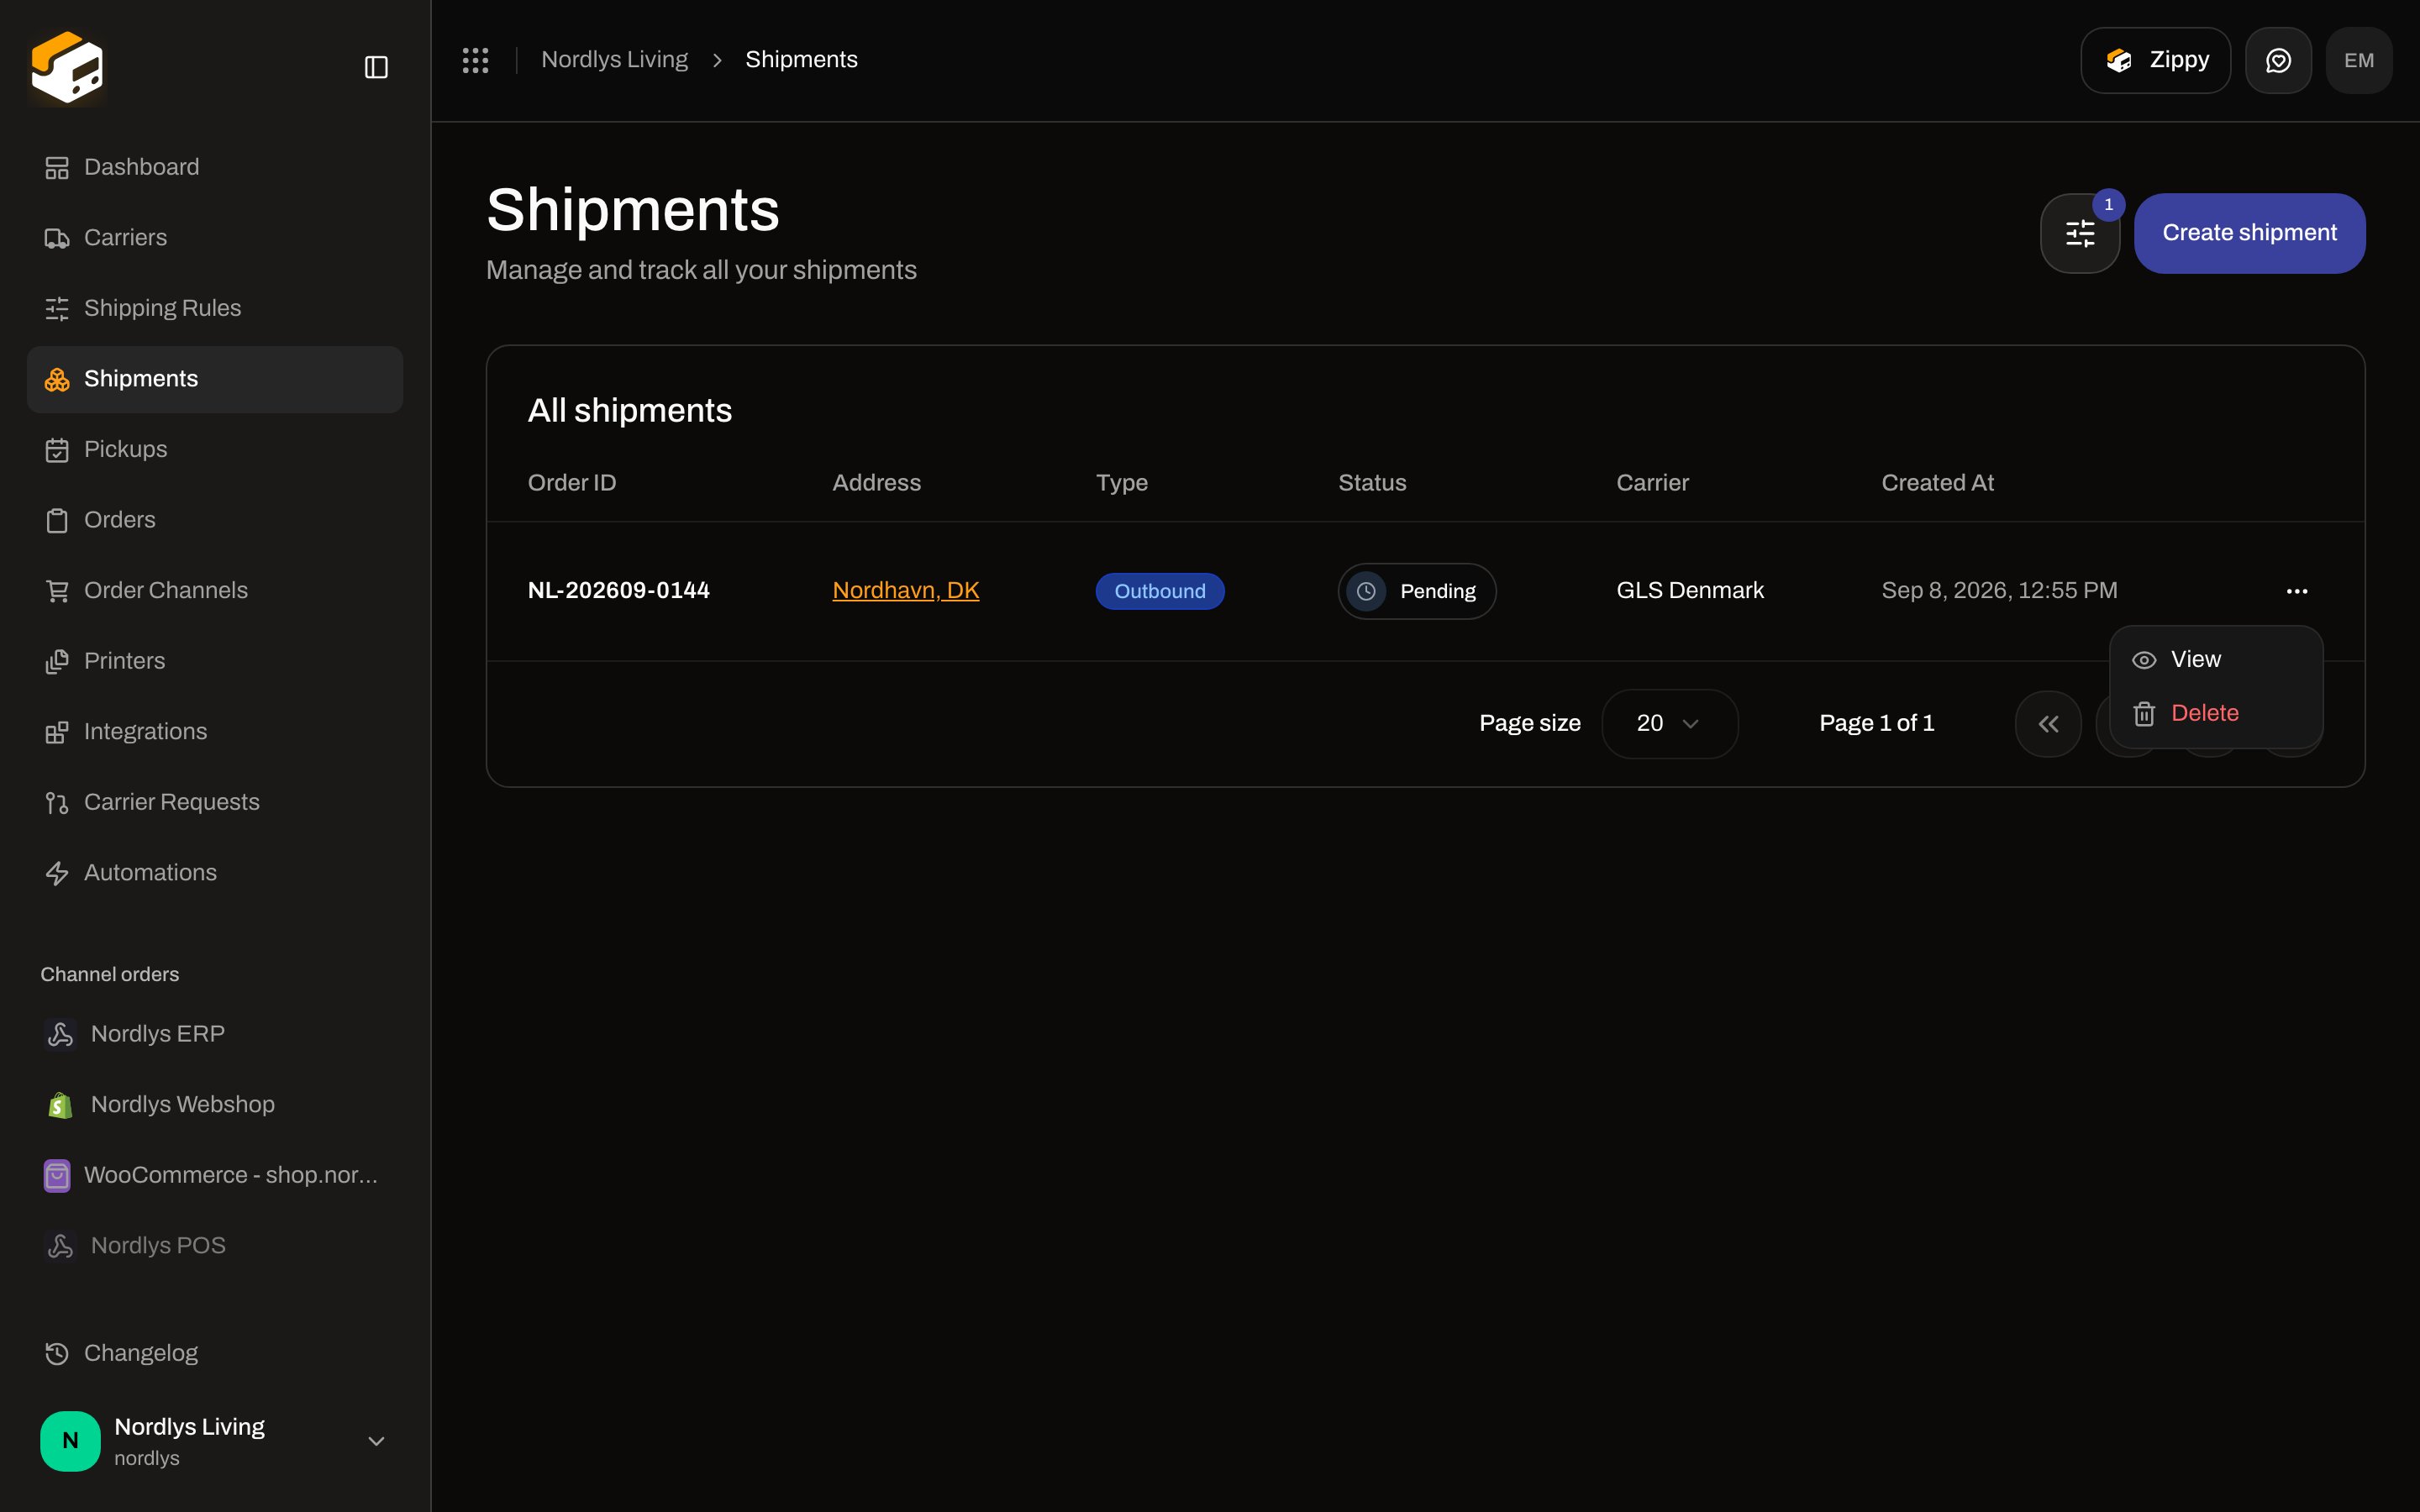Click the Sep 8, 2026 created date
Screen dimensions: 2420x1512
click(x=1999, y=591)
